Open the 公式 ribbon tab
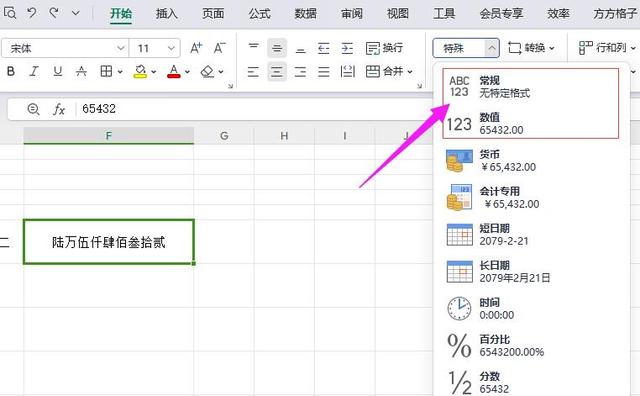The image size is (640, 396). 260,14
